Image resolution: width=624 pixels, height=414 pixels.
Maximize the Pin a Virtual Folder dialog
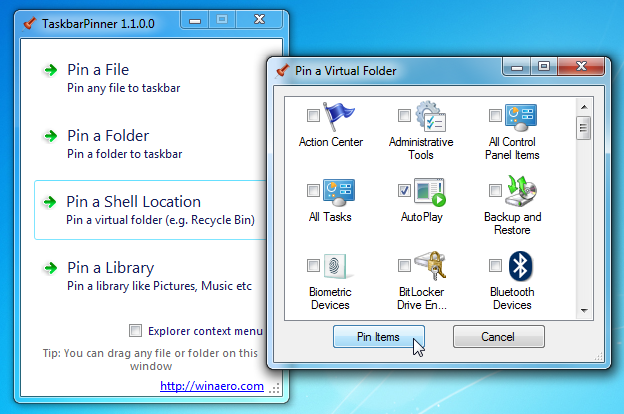pos(544,66)
